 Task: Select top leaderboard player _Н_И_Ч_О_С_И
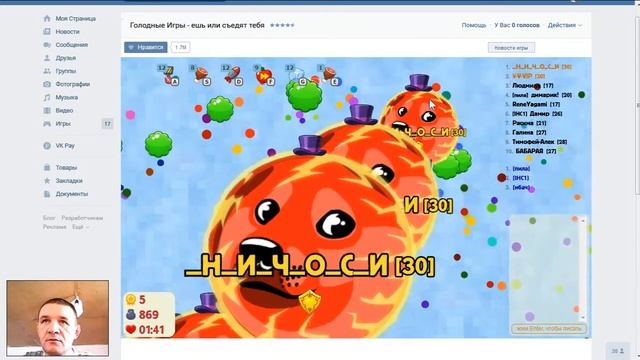[541, 67]
